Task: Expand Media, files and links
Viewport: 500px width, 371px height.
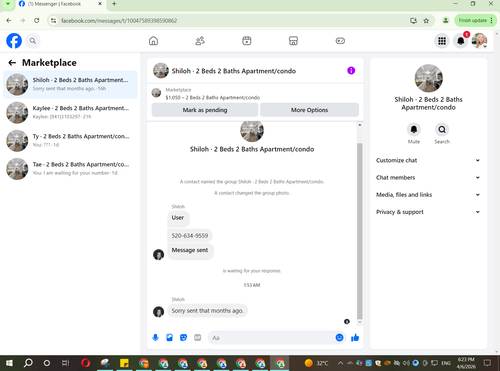Action: pyautogui.click(x=428, y=195)
